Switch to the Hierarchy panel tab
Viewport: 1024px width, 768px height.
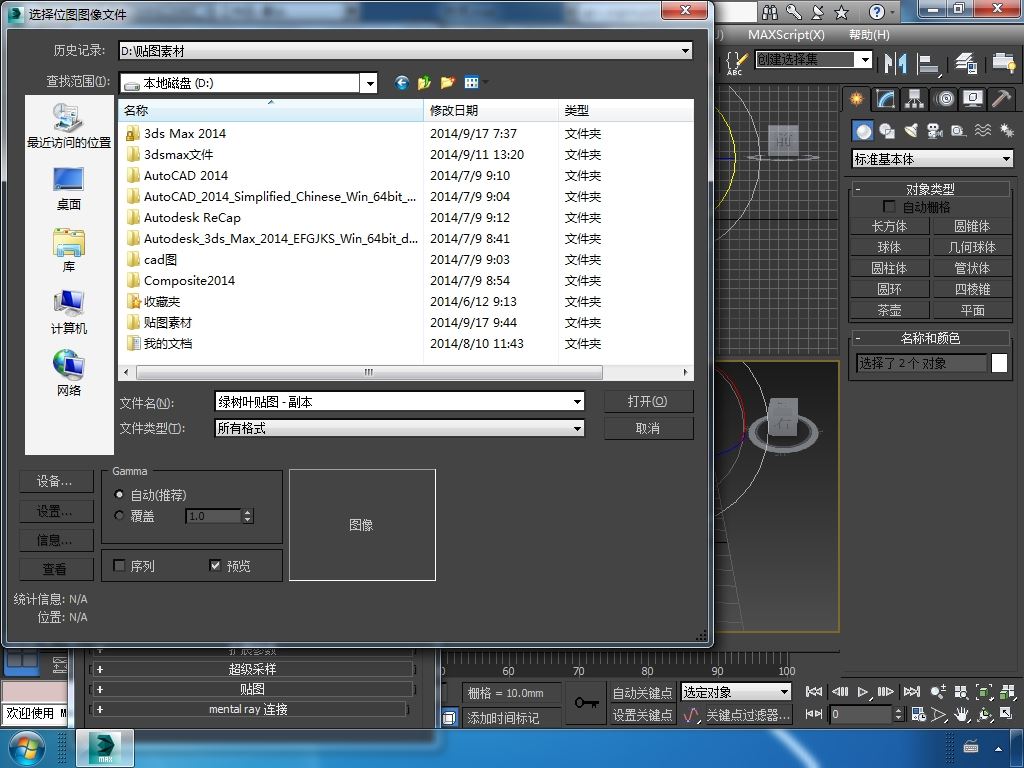pyautogui.click(x=914, y=99)
